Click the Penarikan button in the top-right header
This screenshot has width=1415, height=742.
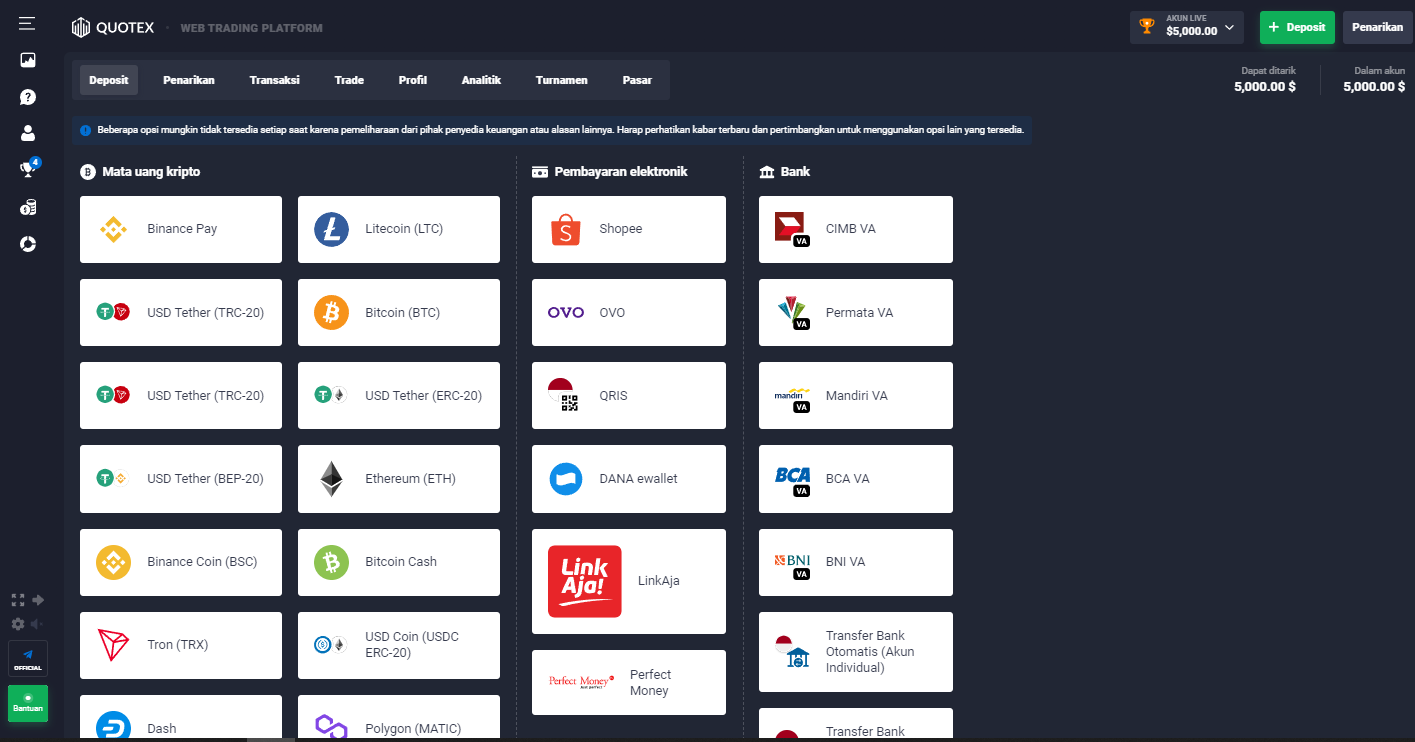(1378, 27)
